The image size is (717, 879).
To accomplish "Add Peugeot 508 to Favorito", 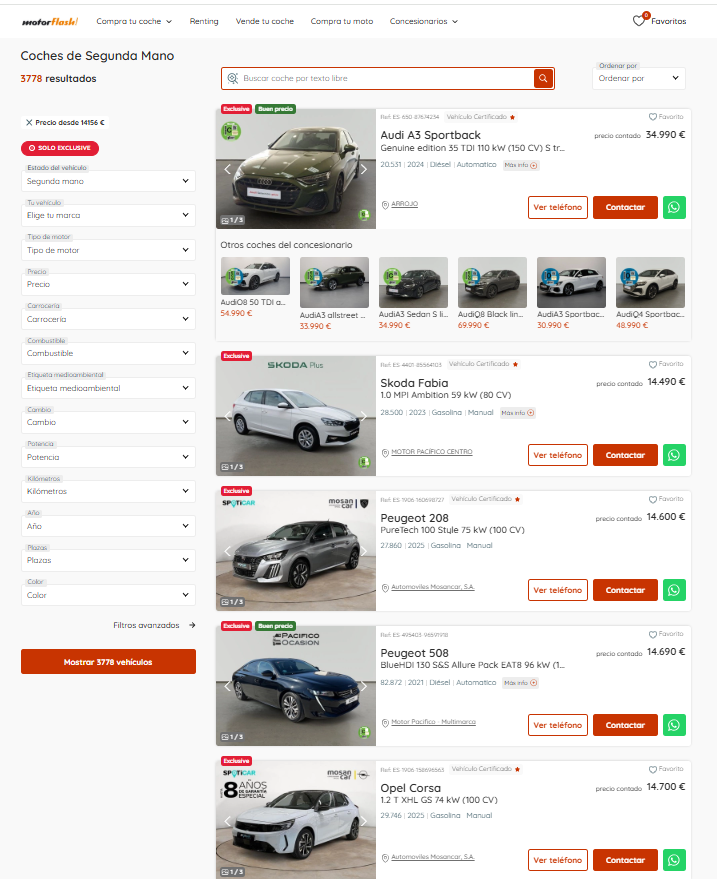I will tap(666, 634).
